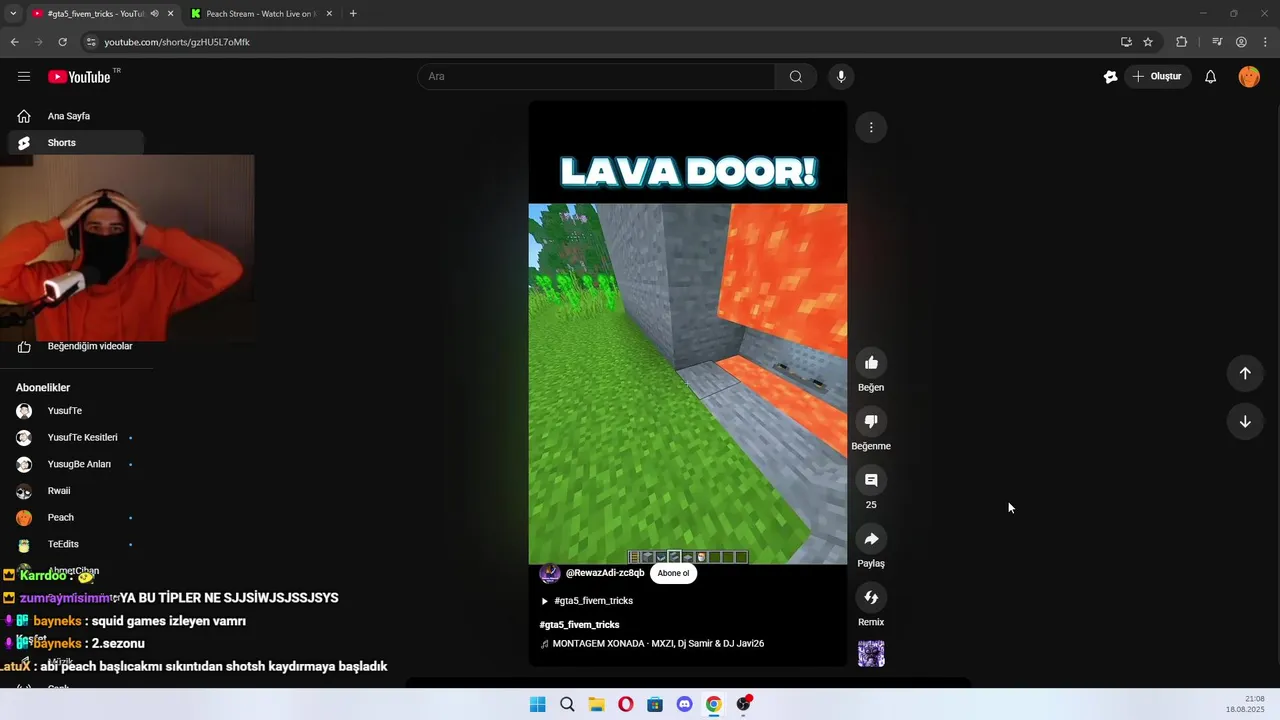Image resolution: width=1280 pixels, height=720 pixels.
Task: Click the Oluştur create button
Action: 1158,77
